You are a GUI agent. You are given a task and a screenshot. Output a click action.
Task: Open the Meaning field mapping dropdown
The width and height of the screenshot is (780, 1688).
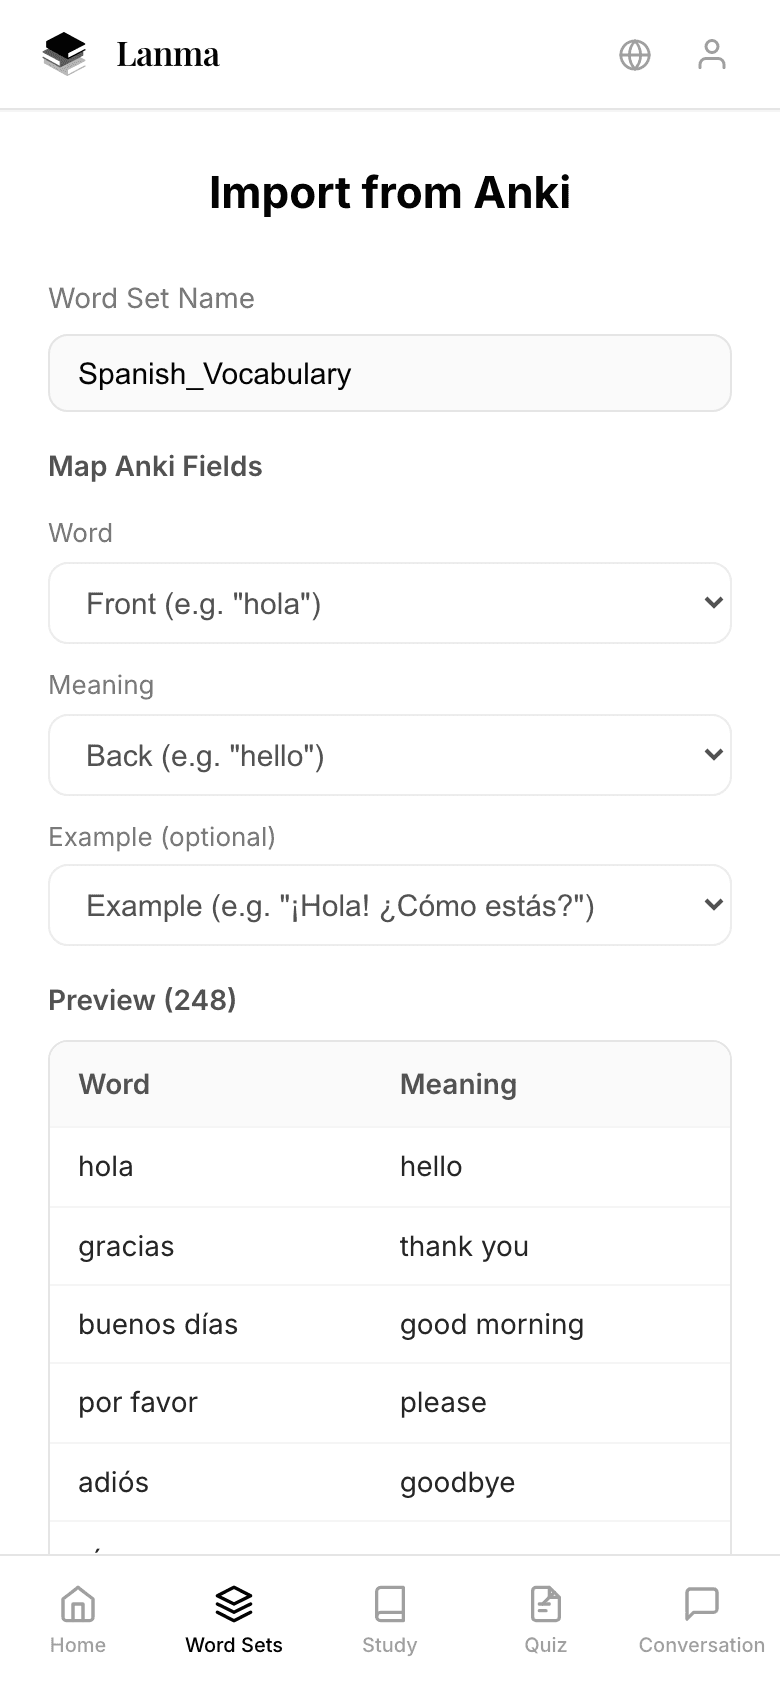(x=389, y=755)
